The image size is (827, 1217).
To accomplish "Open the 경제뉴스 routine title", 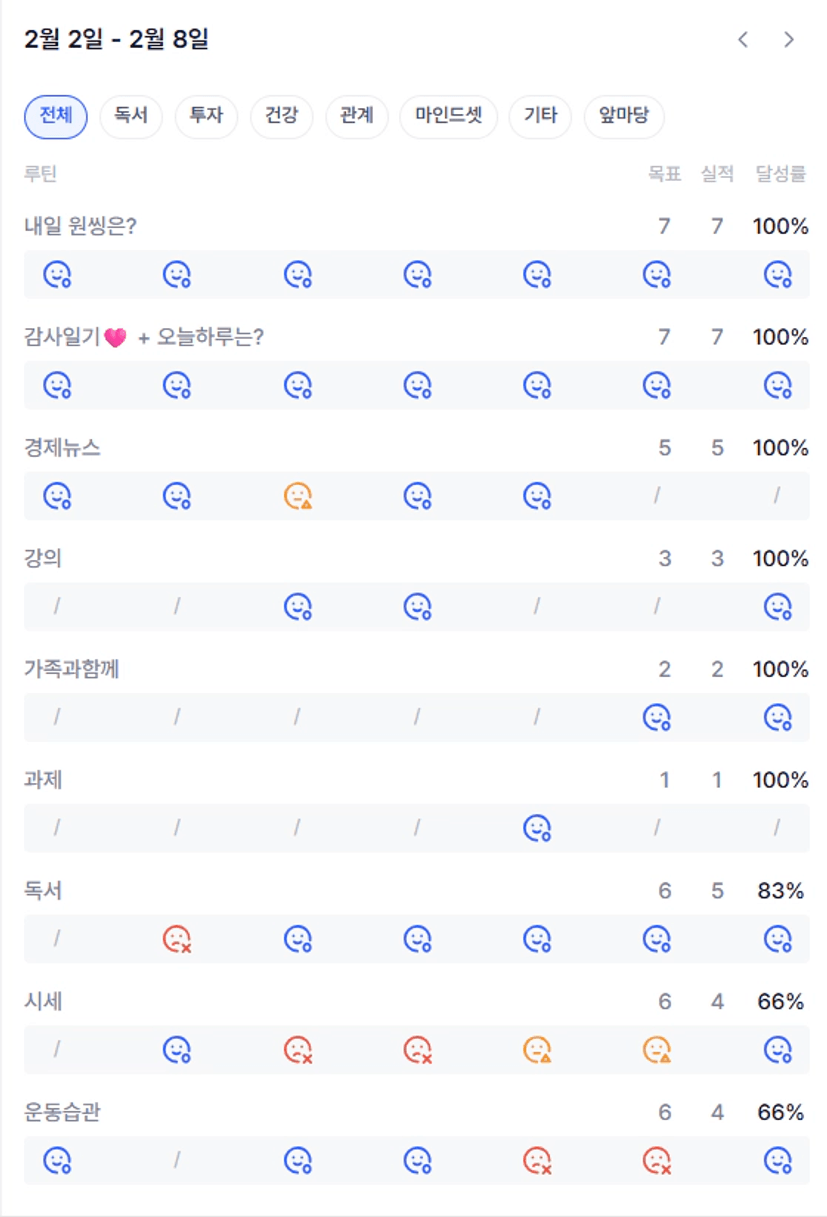I will coord(62,448).
